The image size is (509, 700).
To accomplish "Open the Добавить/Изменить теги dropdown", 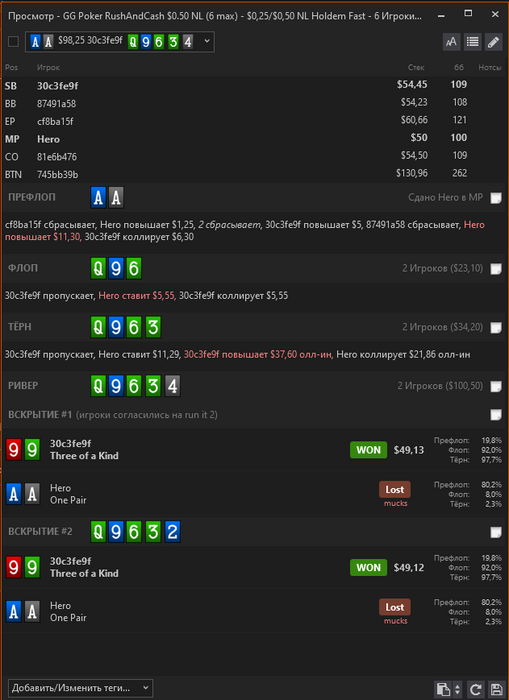I will pyautogui.click(x=80, y=688).
